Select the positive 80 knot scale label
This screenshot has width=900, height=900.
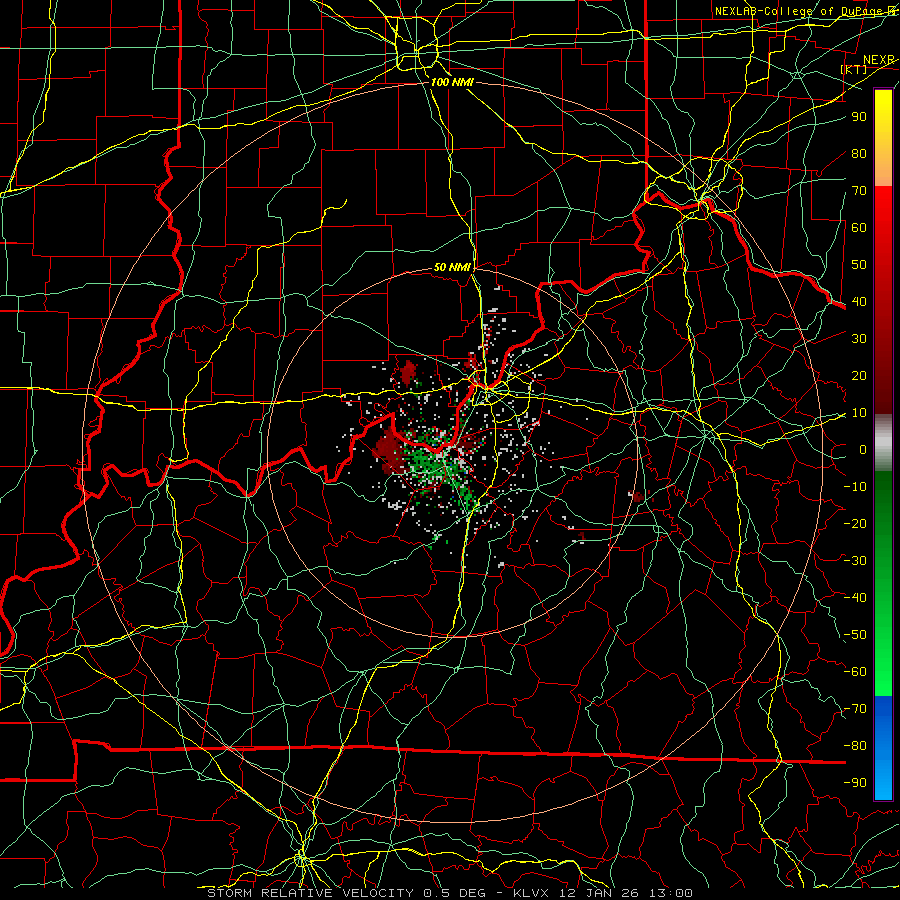pyautogui.click(x=859, y=153)
